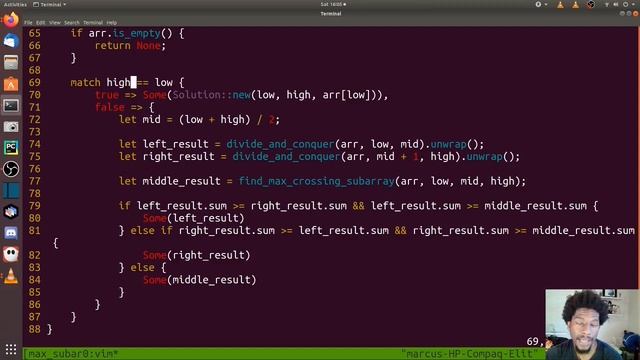The image size is (640, 360).
Task: Open the Help menu
Action: click(x=111, y=23)
